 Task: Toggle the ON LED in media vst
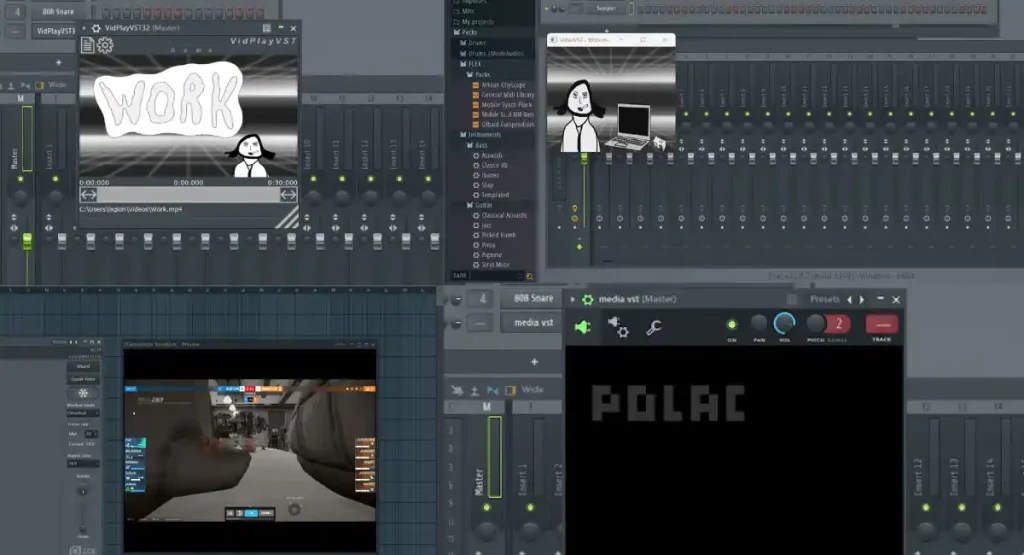point(731,324)
